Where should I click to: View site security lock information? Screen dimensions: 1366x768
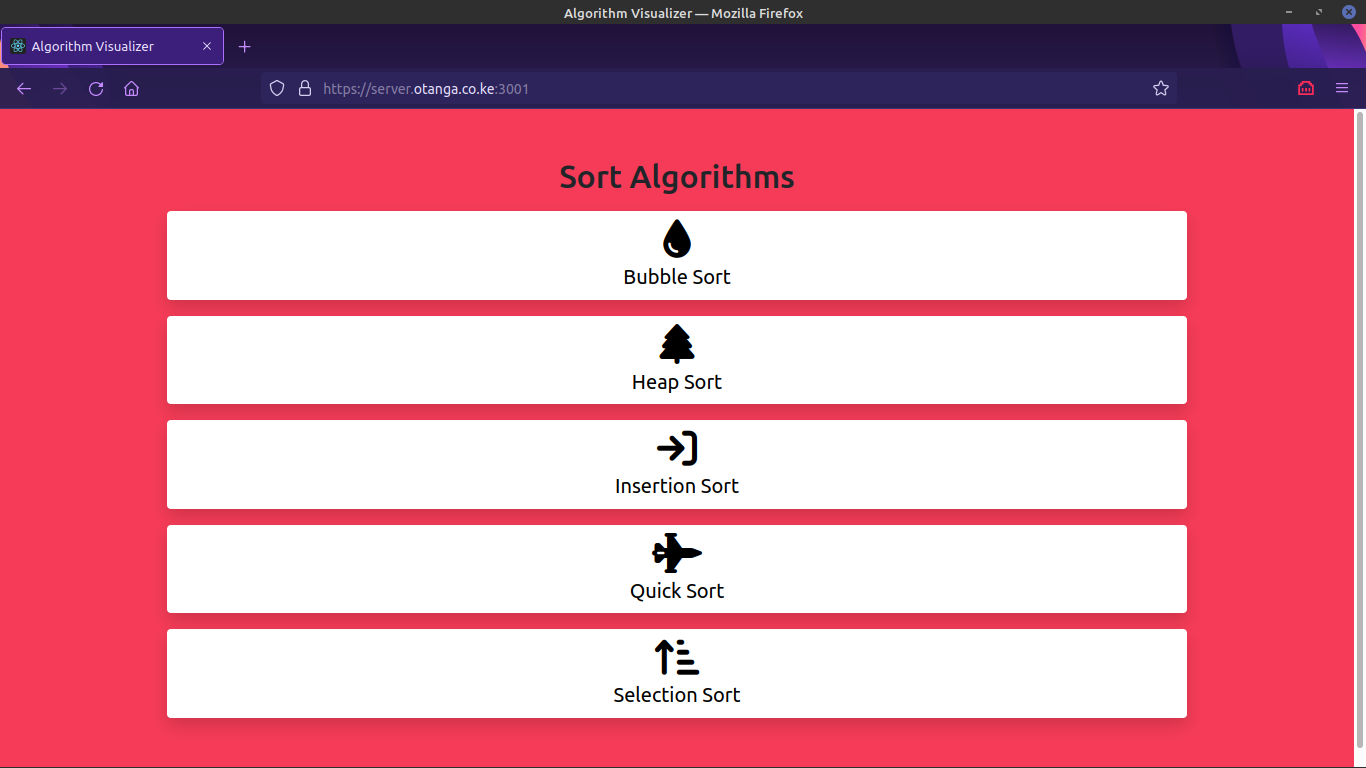[x=305, y=89]
